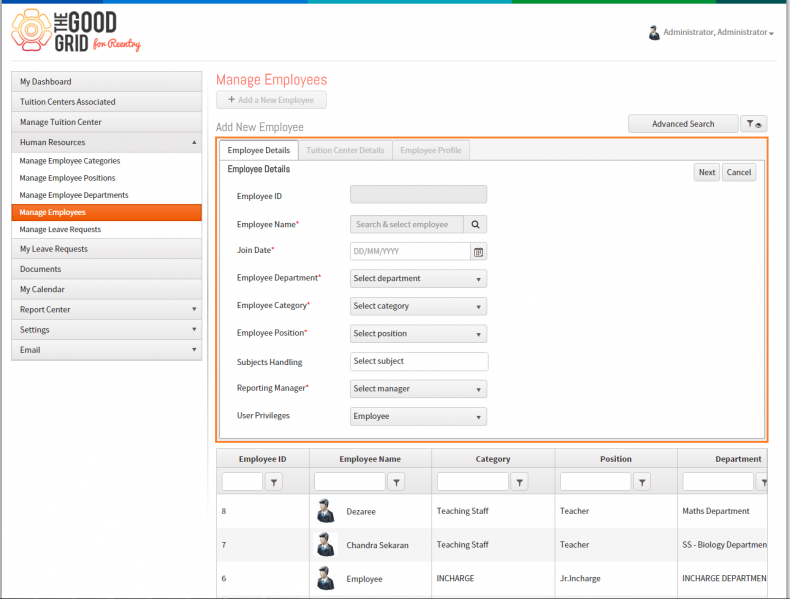790x599 pixels.
Task: Sort by the Employee ID column header
Action: [262, 459]
